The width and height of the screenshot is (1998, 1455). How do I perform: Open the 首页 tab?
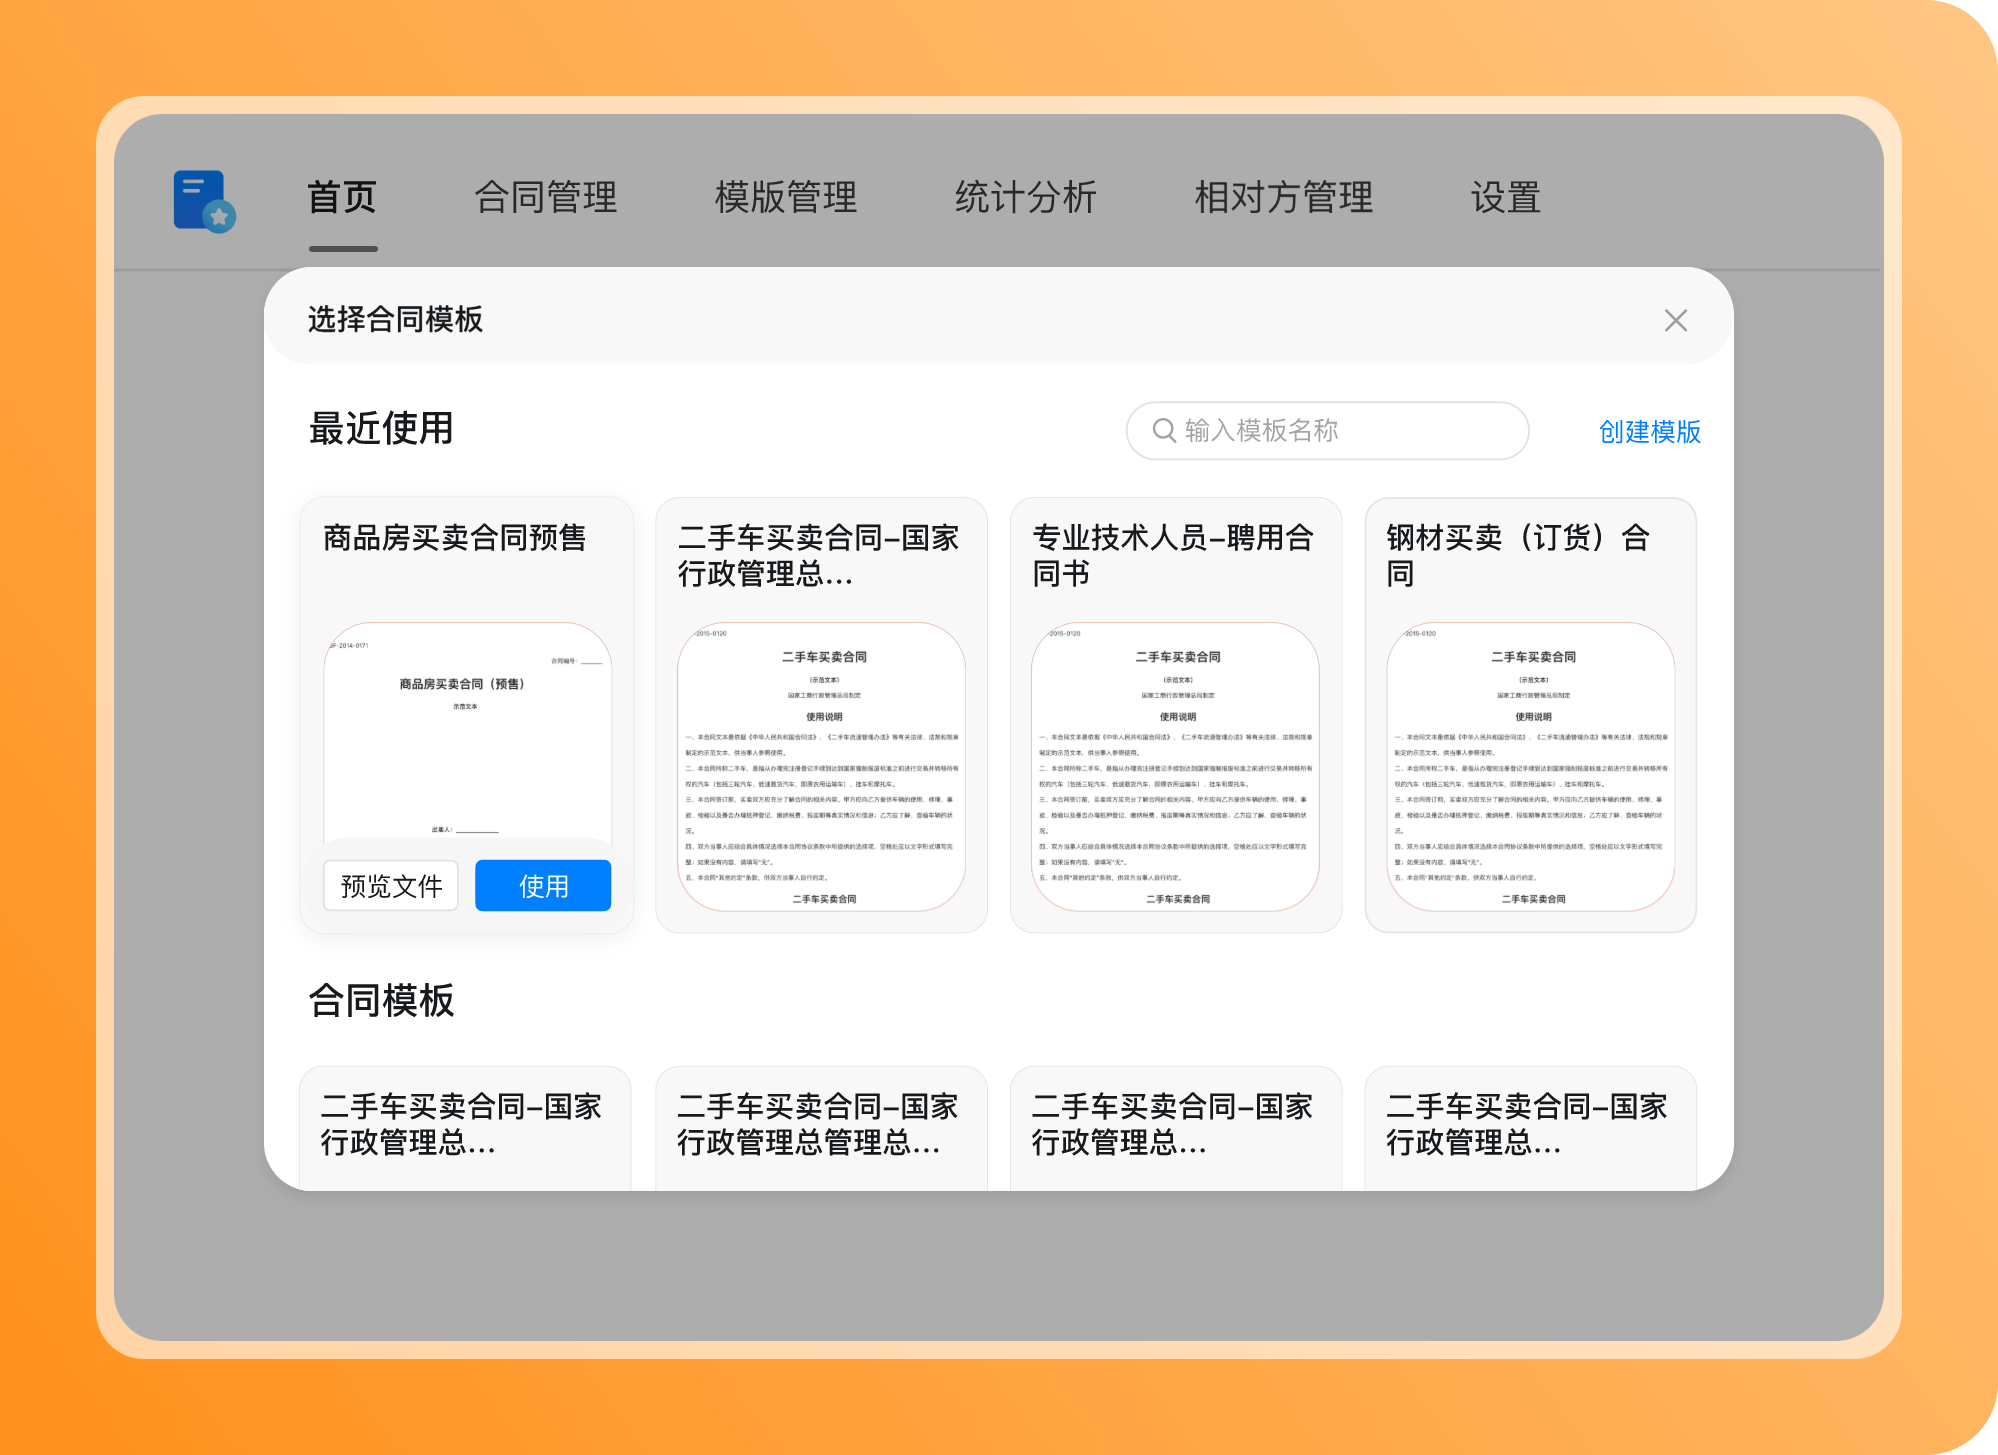coord(342,197)
